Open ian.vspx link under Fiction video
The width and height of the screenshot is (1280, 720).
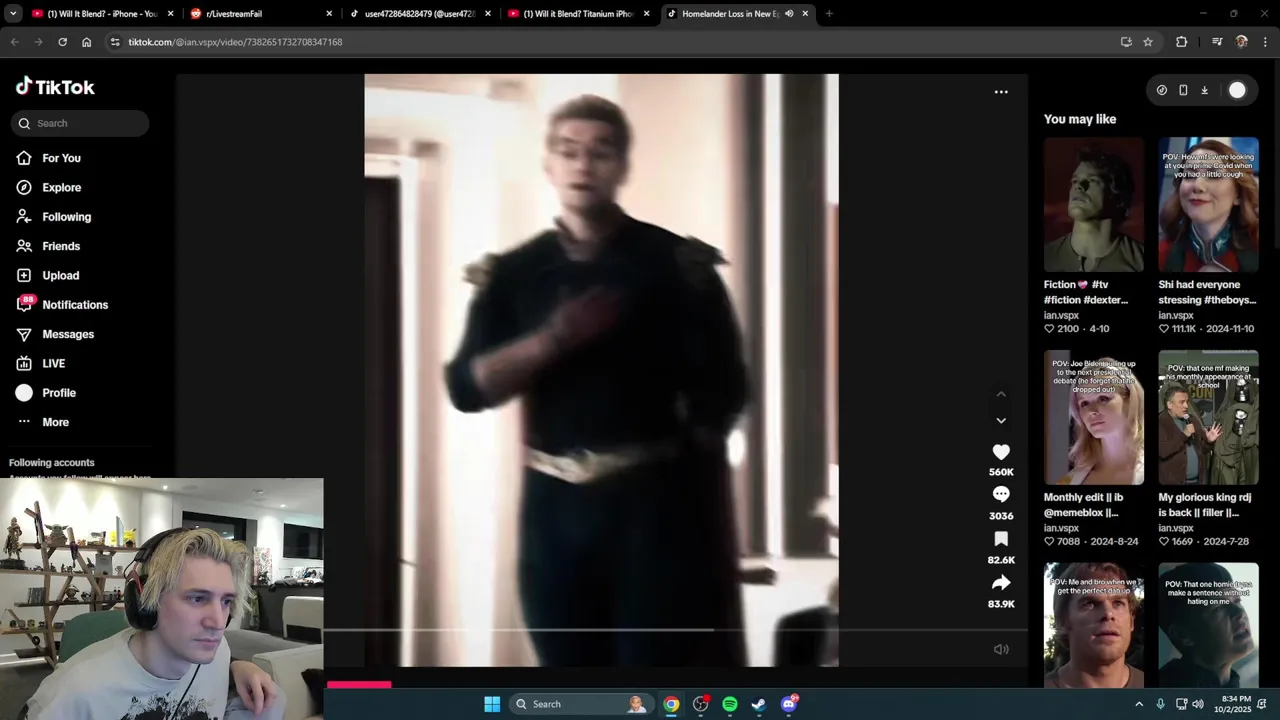(x=1061, y=315)
